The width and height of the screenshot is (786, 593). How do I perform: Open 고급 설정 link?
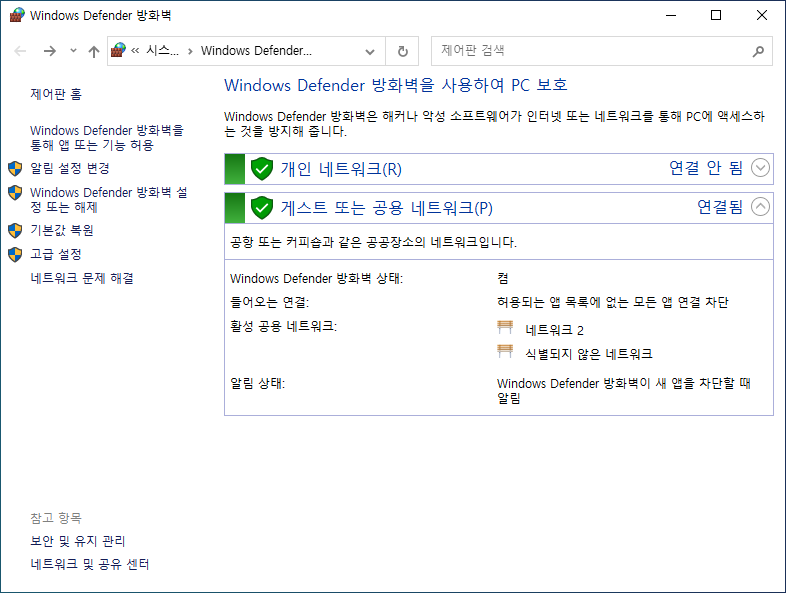coord(56,254)
